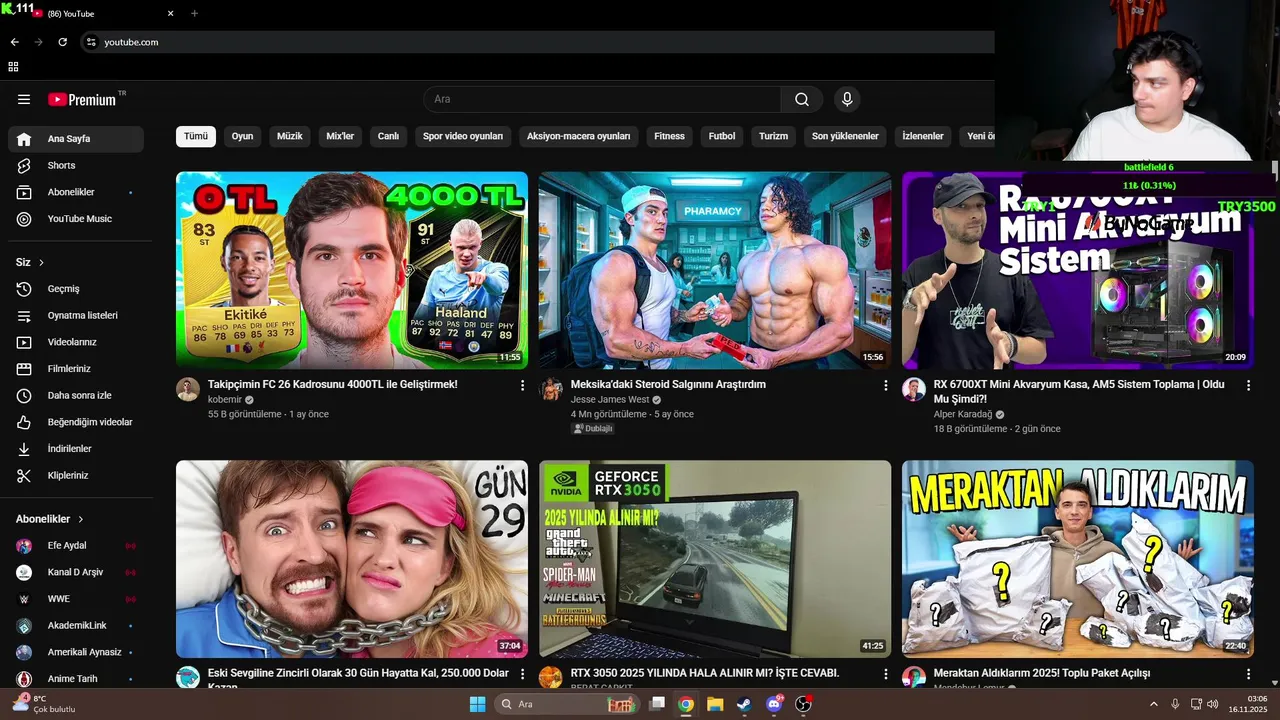This screenshot has width=1280, height=720.
Task: Open Abonelikler feed in the sidebar
Action: 76,192
